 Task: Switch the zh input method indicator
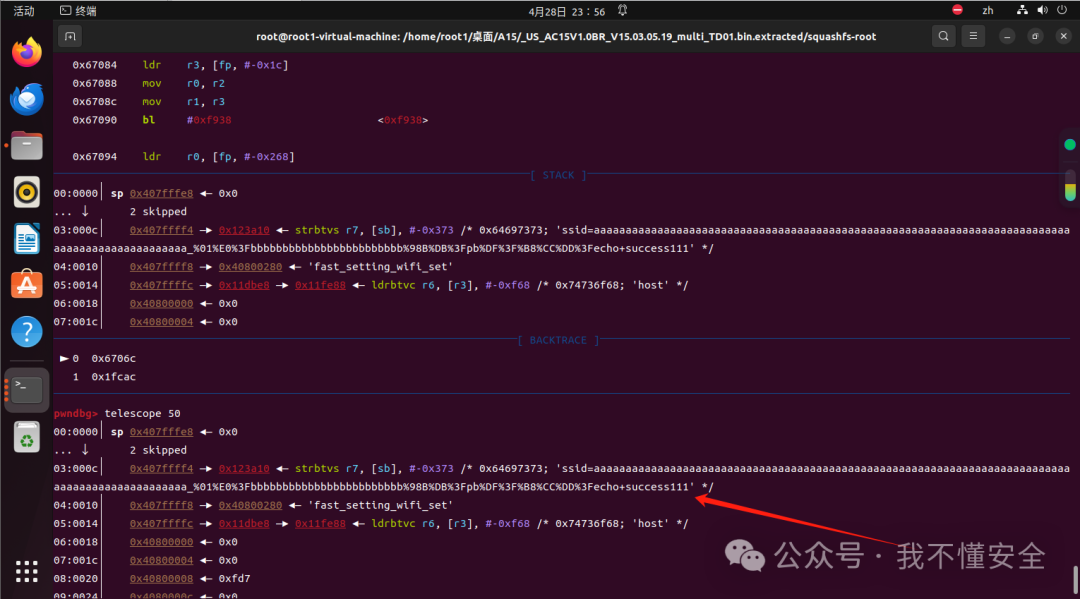tap(988, 10)
